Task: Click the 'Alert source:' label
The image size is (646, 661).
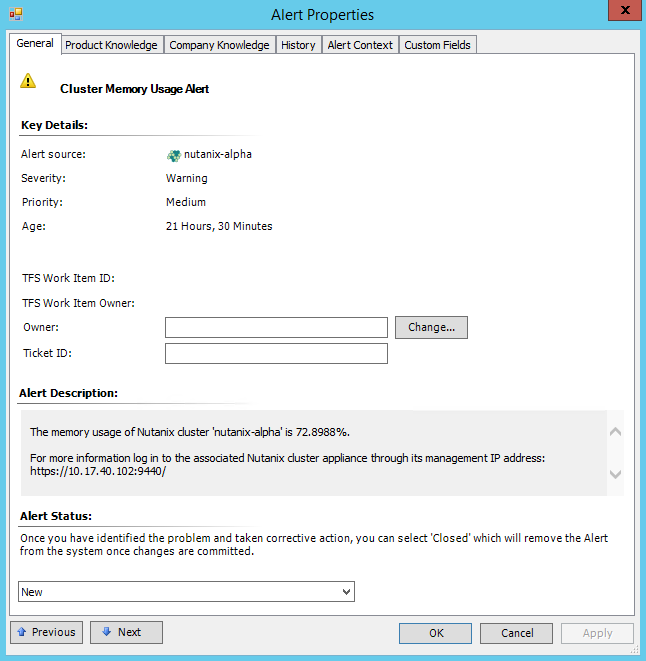Action: pyautogui.click(x=54, y=154)
